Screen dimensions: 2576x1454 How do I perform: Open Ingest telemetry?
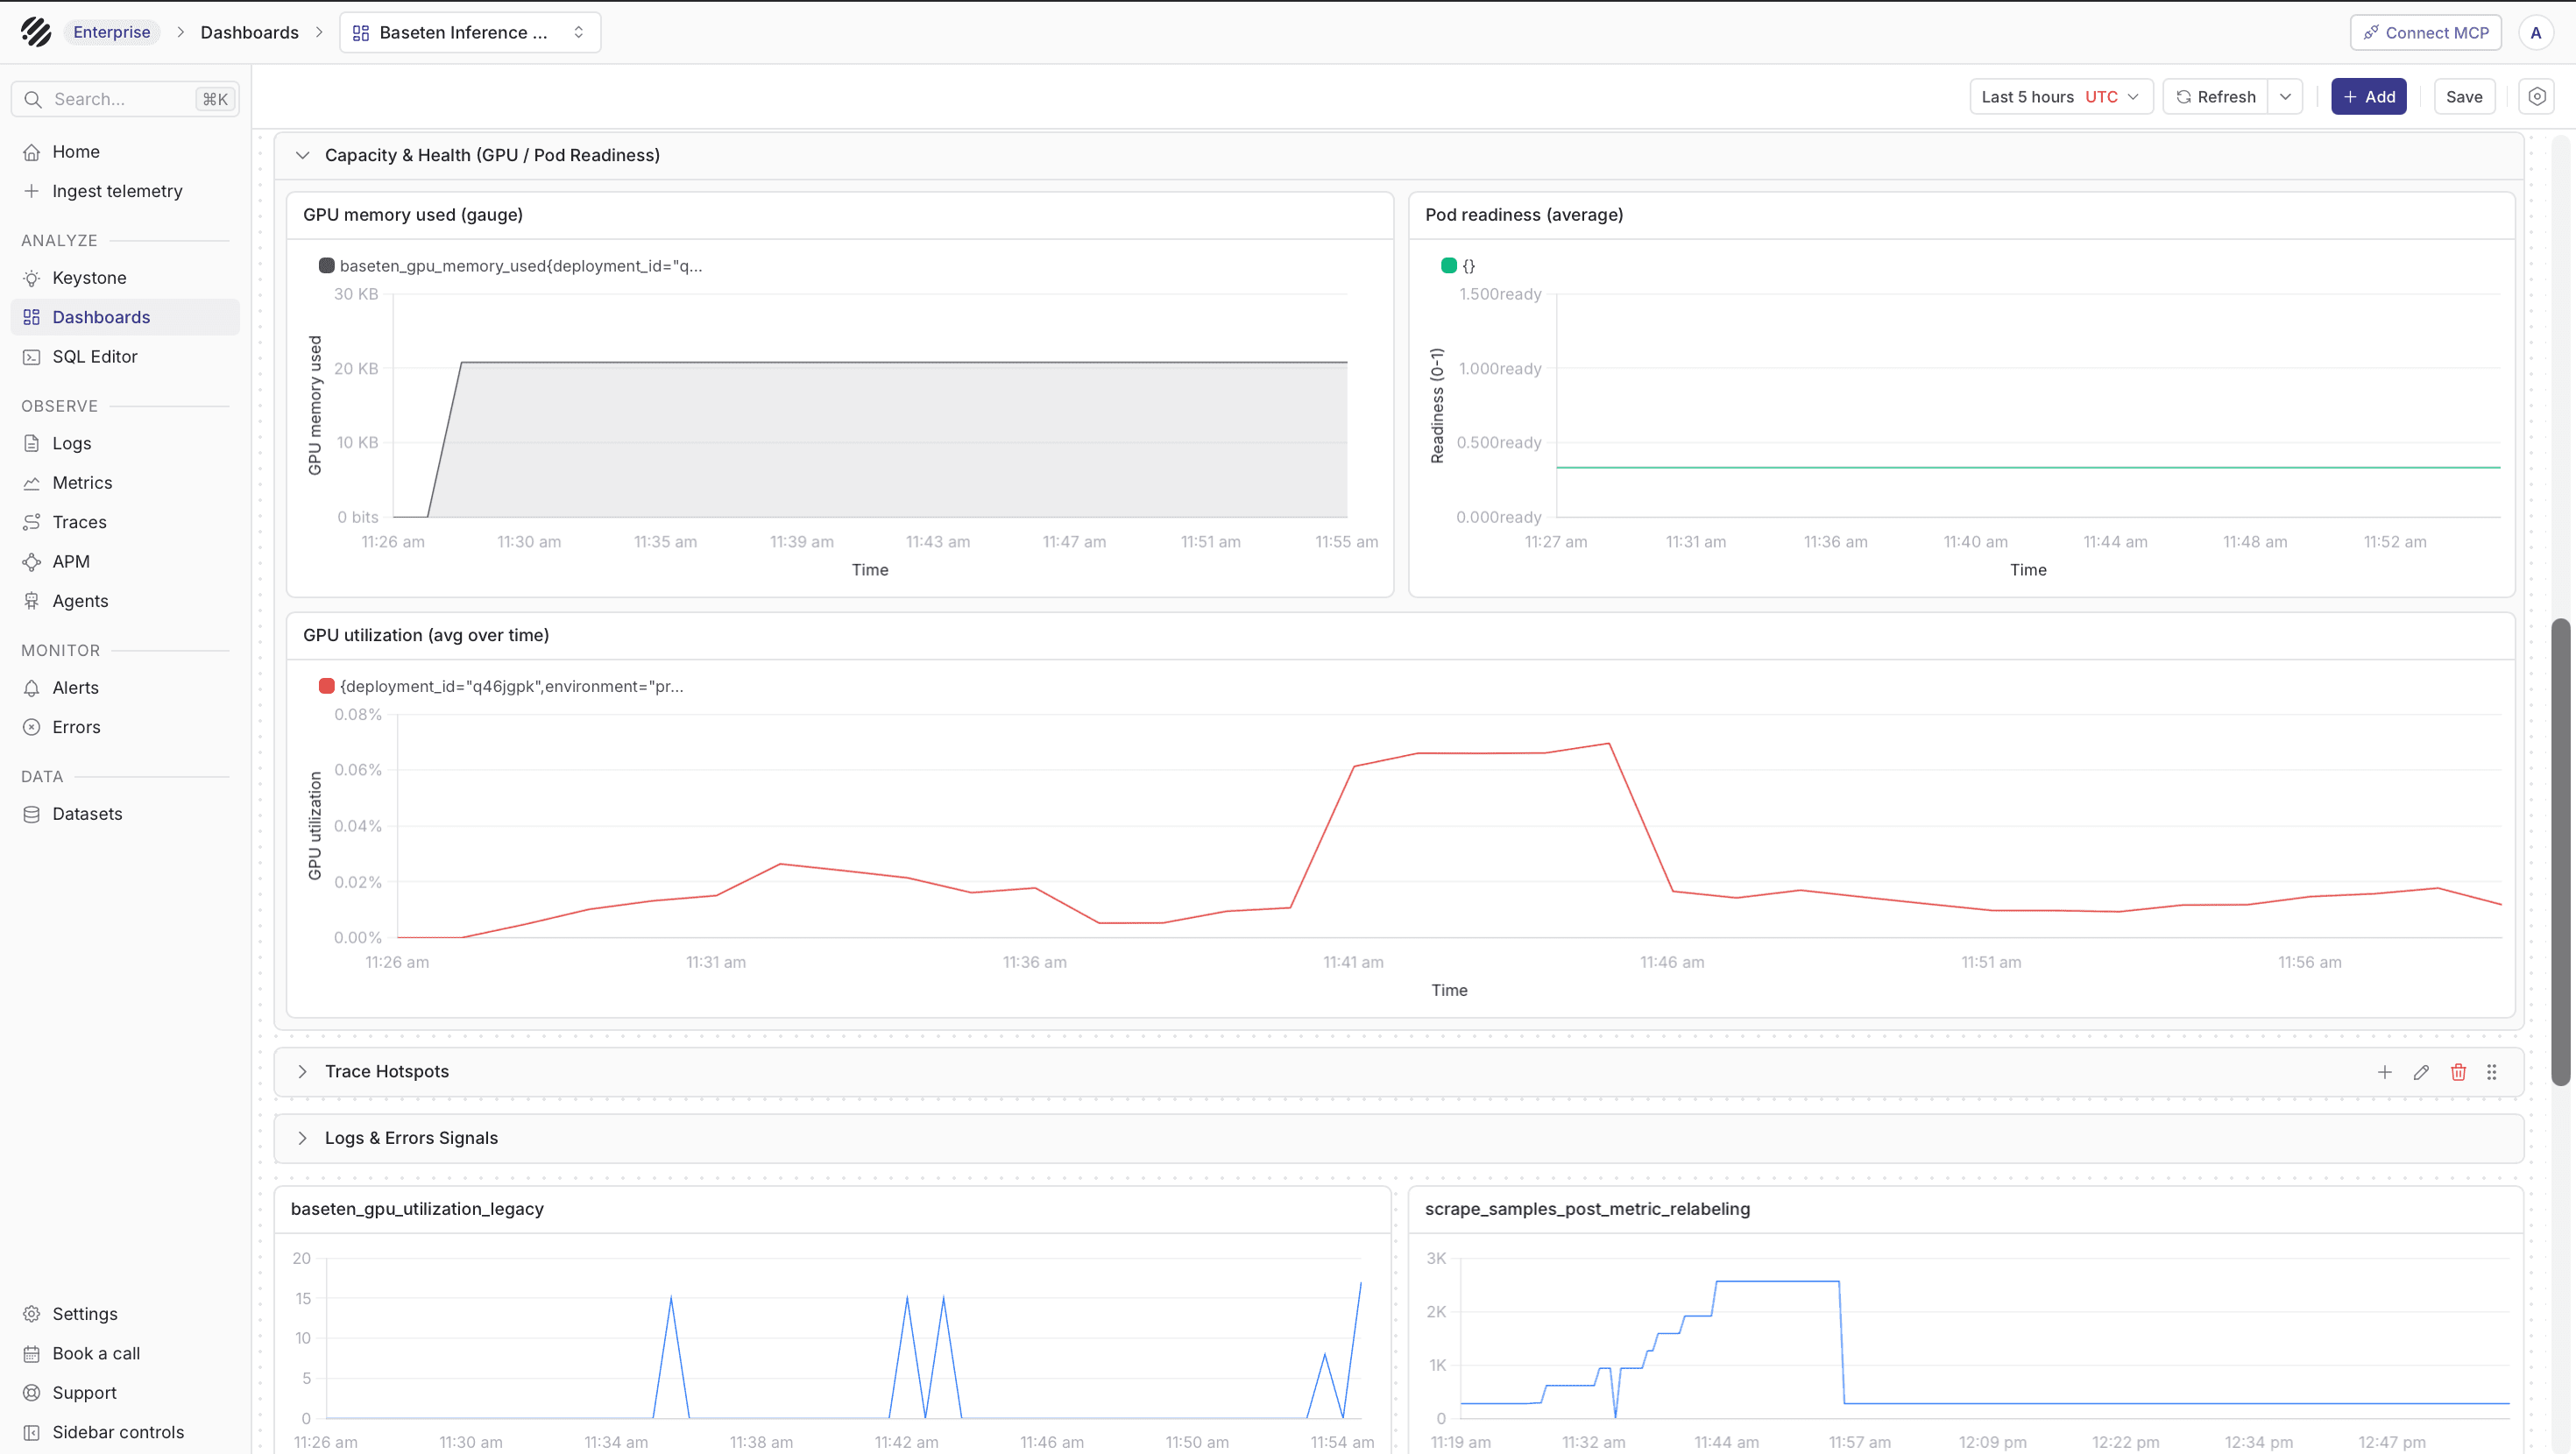(x=125, y=191)
